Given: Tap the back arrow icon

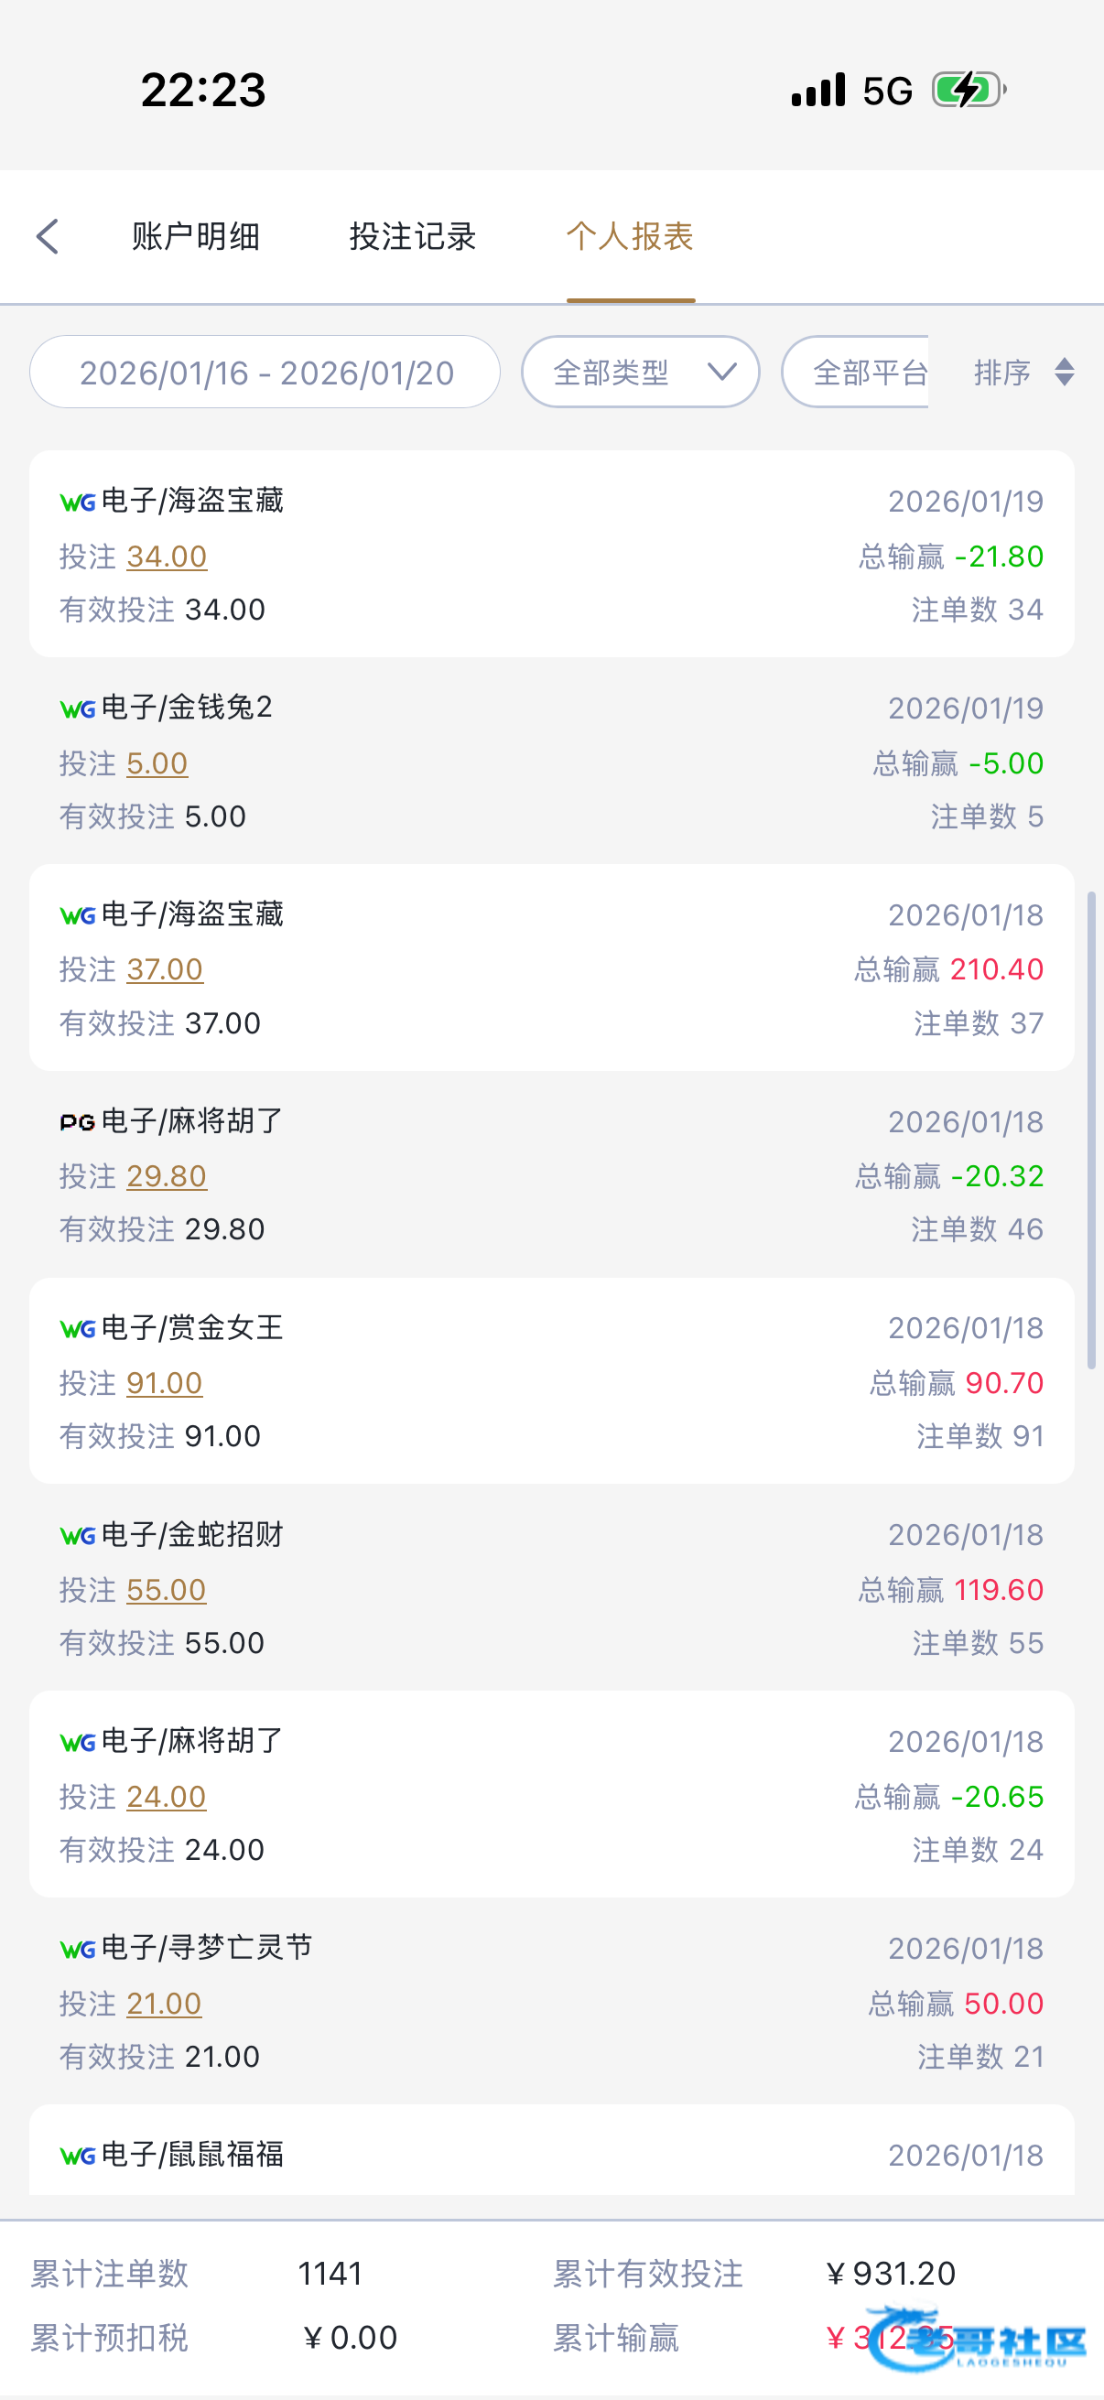Looking at the screenshot, I should pos(48,237).
